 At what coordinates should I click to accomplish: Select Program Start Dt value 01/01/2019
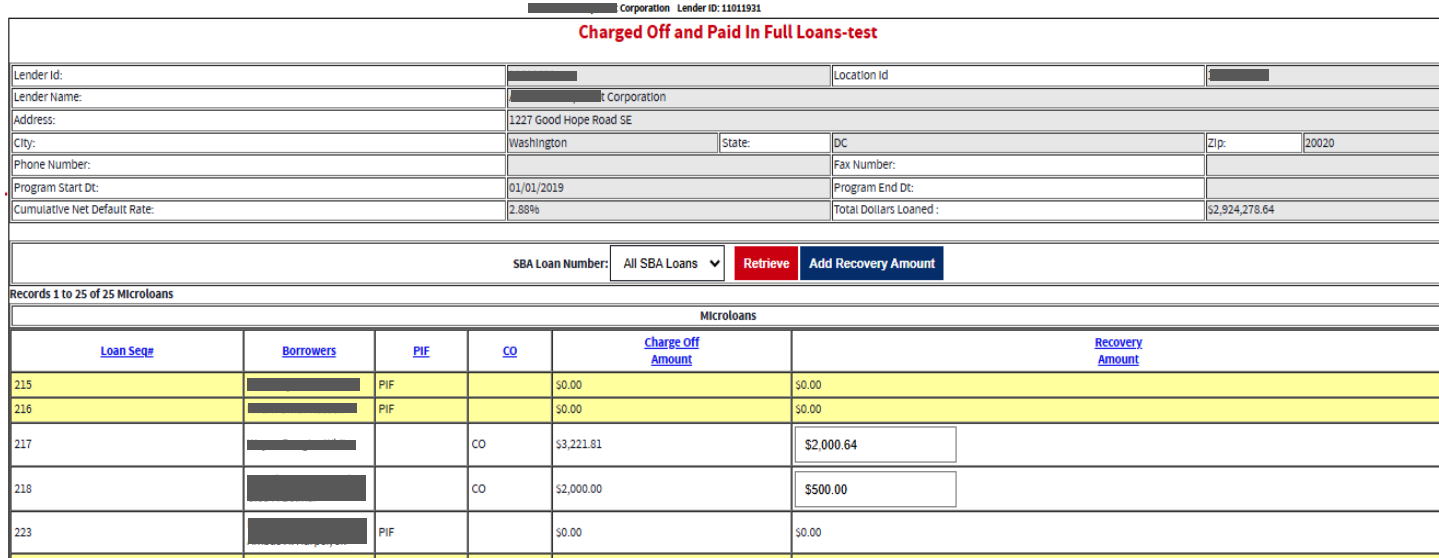[x=667, y=188]
